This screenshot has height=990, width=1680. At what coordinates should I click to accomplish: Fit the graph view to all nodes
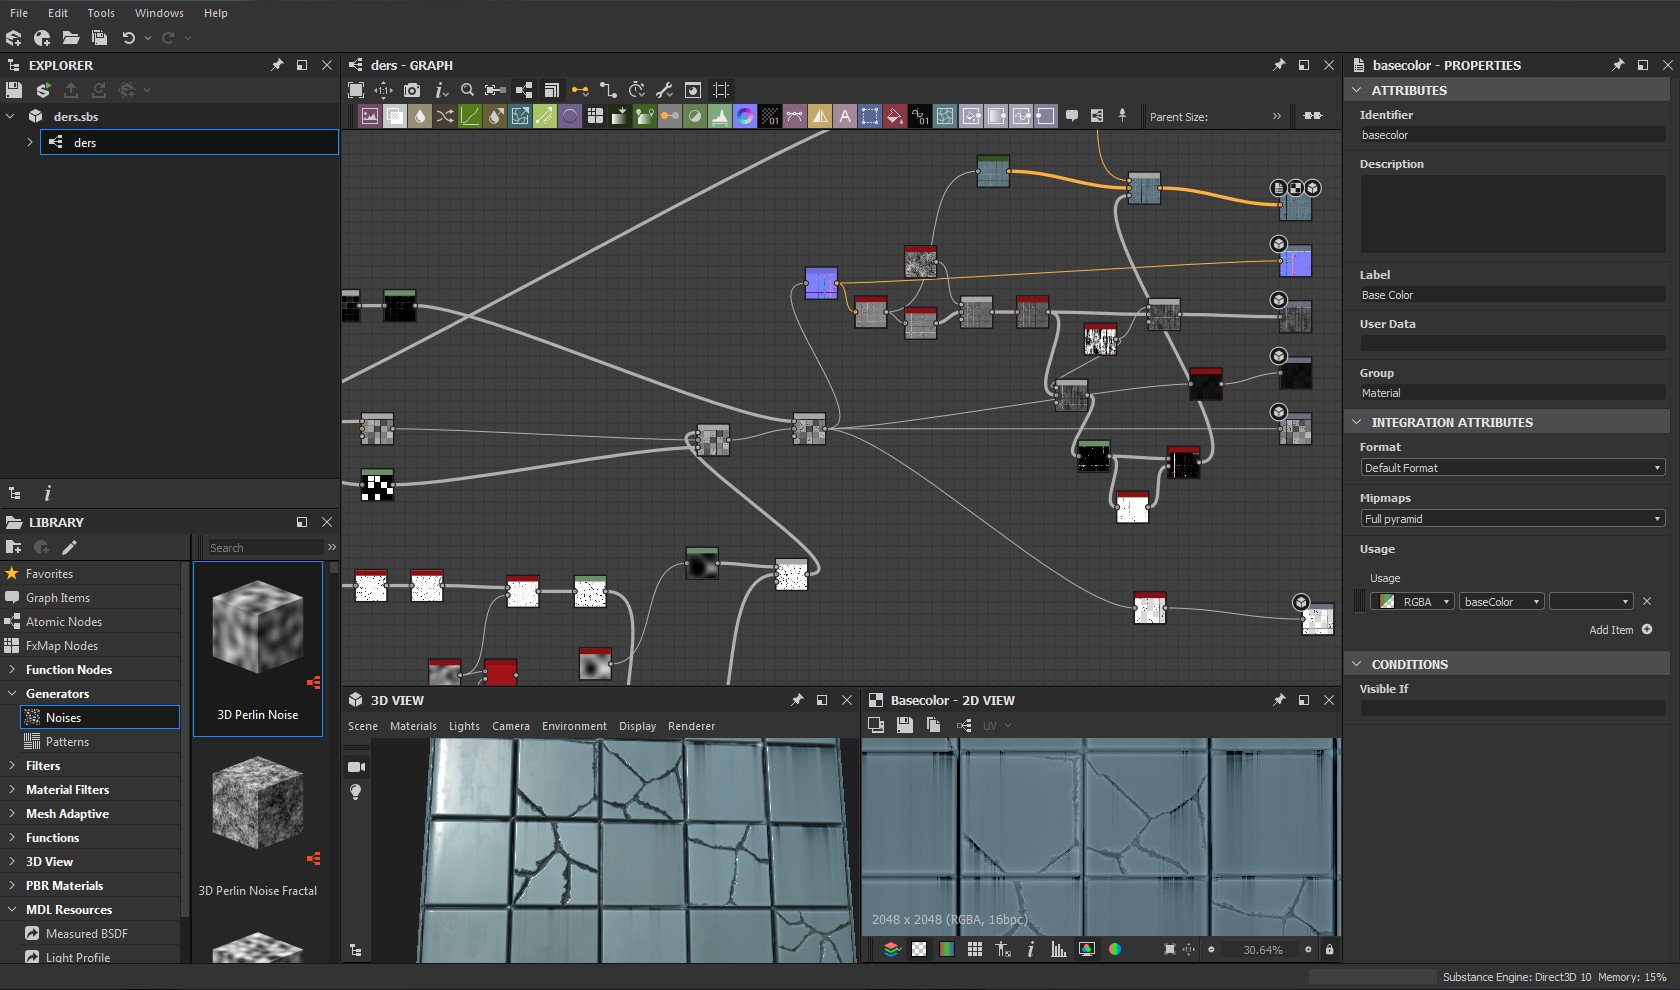pos(356,90)
